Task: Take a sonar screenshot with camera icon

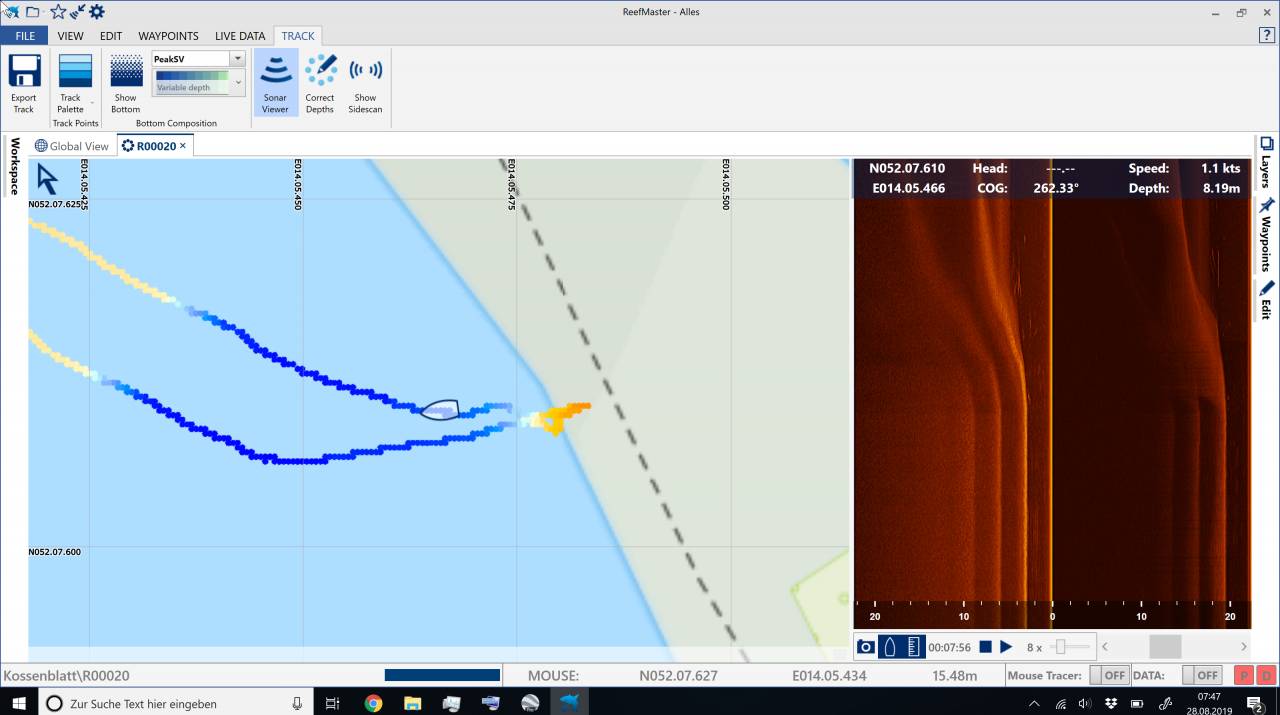Action: [866, 647]
